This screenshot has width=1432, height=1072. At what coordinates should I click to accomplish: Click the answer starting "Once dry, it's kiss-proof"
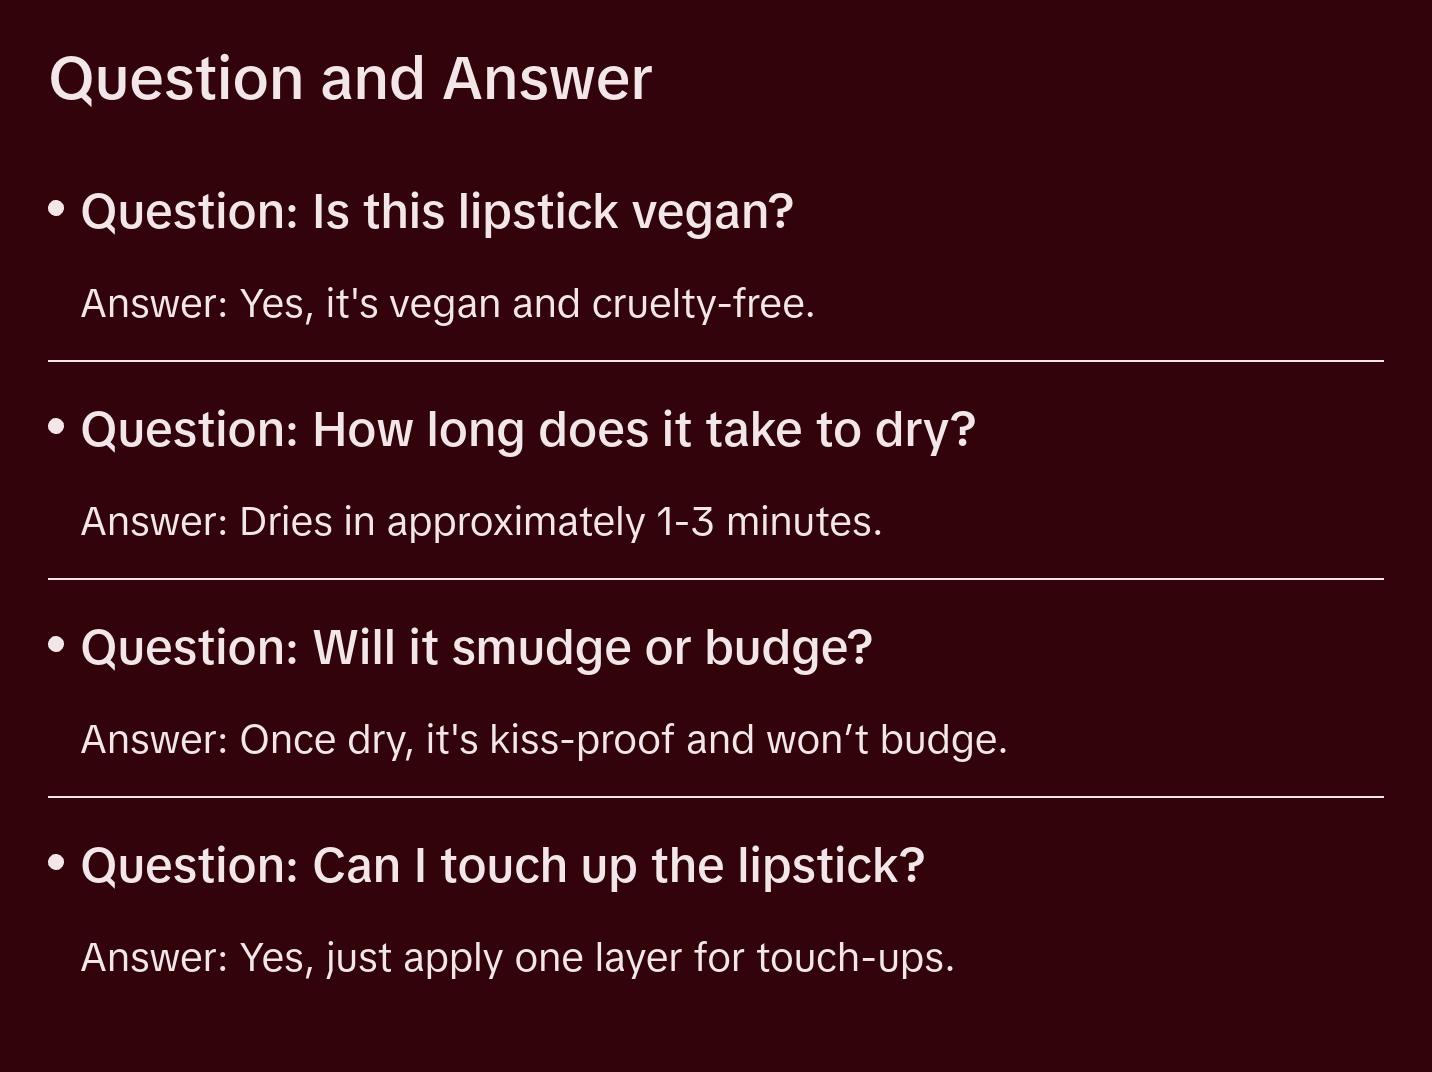[x=544, y=740]
